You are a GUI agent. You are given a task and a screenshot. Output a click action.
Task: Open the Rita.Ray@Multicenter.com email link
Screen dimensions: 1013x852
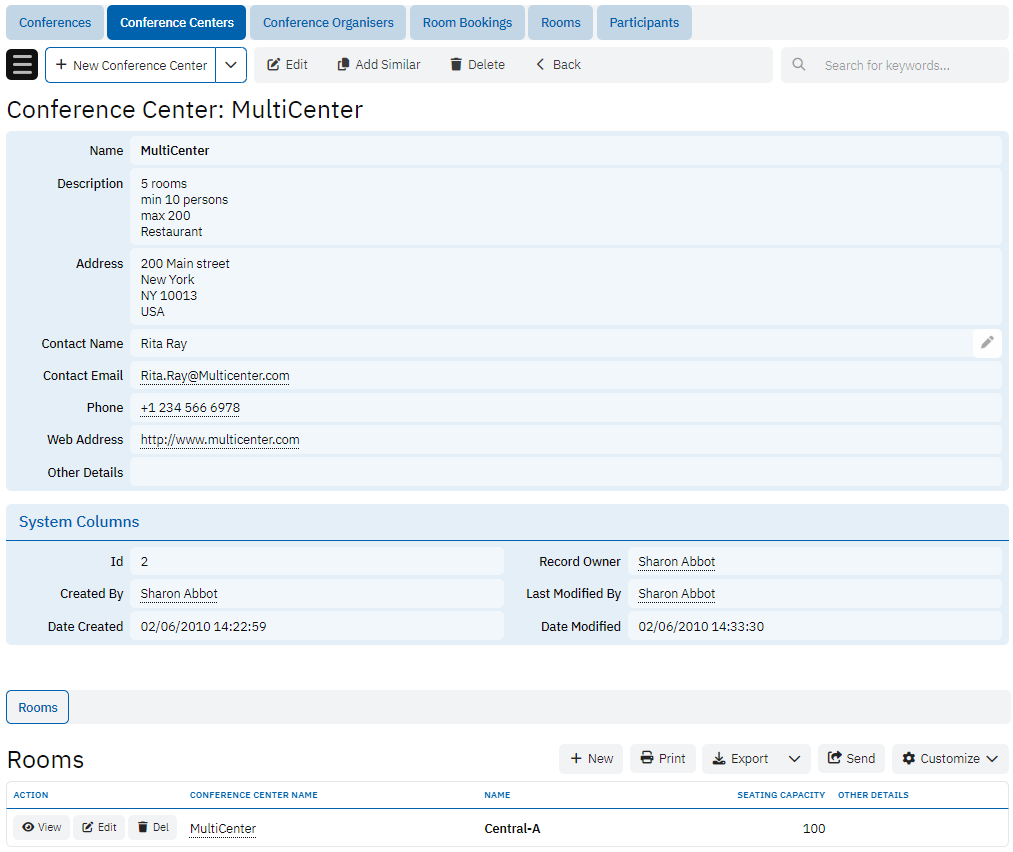(215, 376)
